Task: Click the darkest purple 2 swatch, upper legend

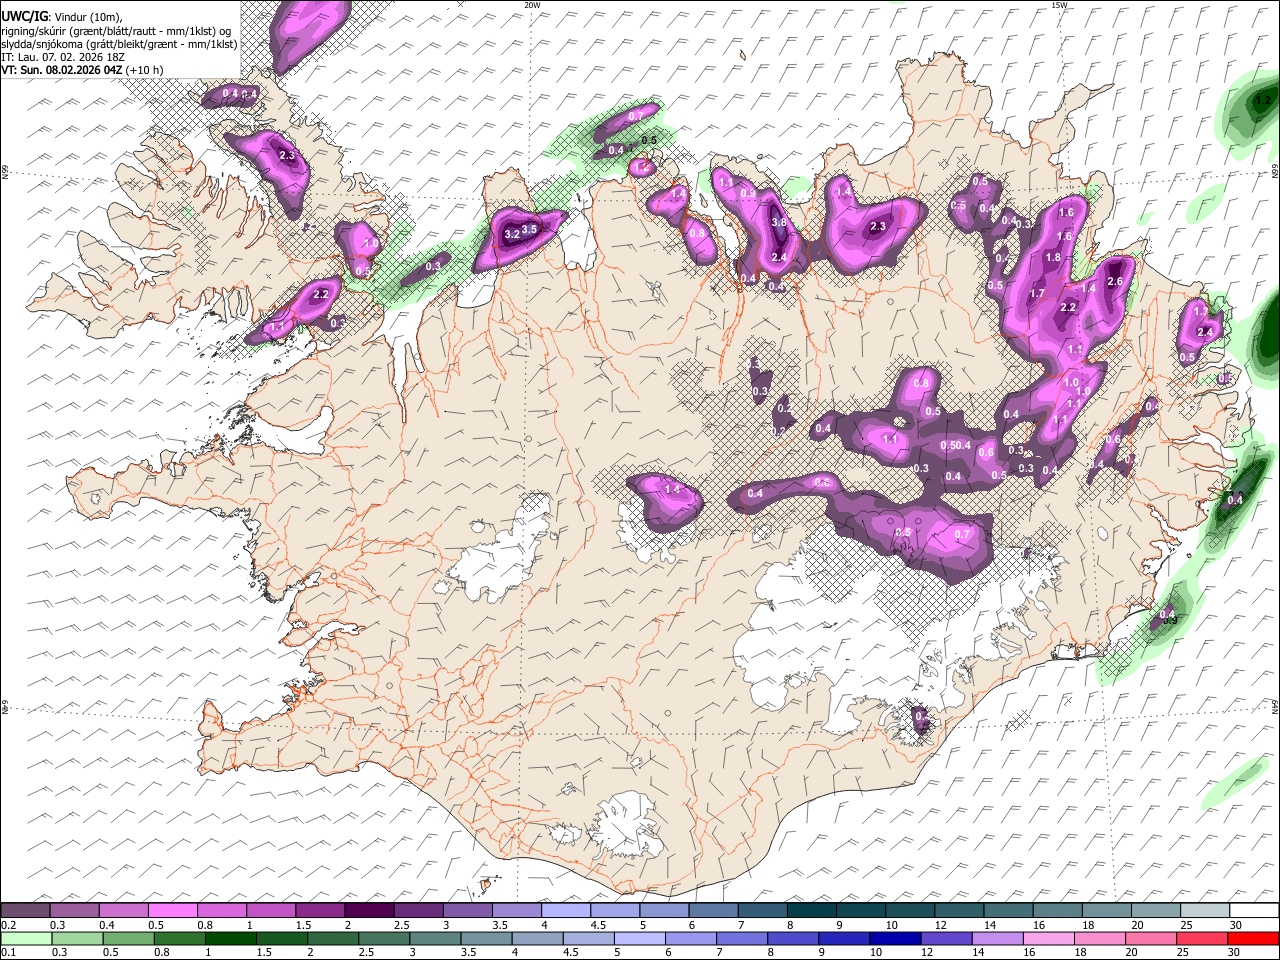Action: click(369, 911)
